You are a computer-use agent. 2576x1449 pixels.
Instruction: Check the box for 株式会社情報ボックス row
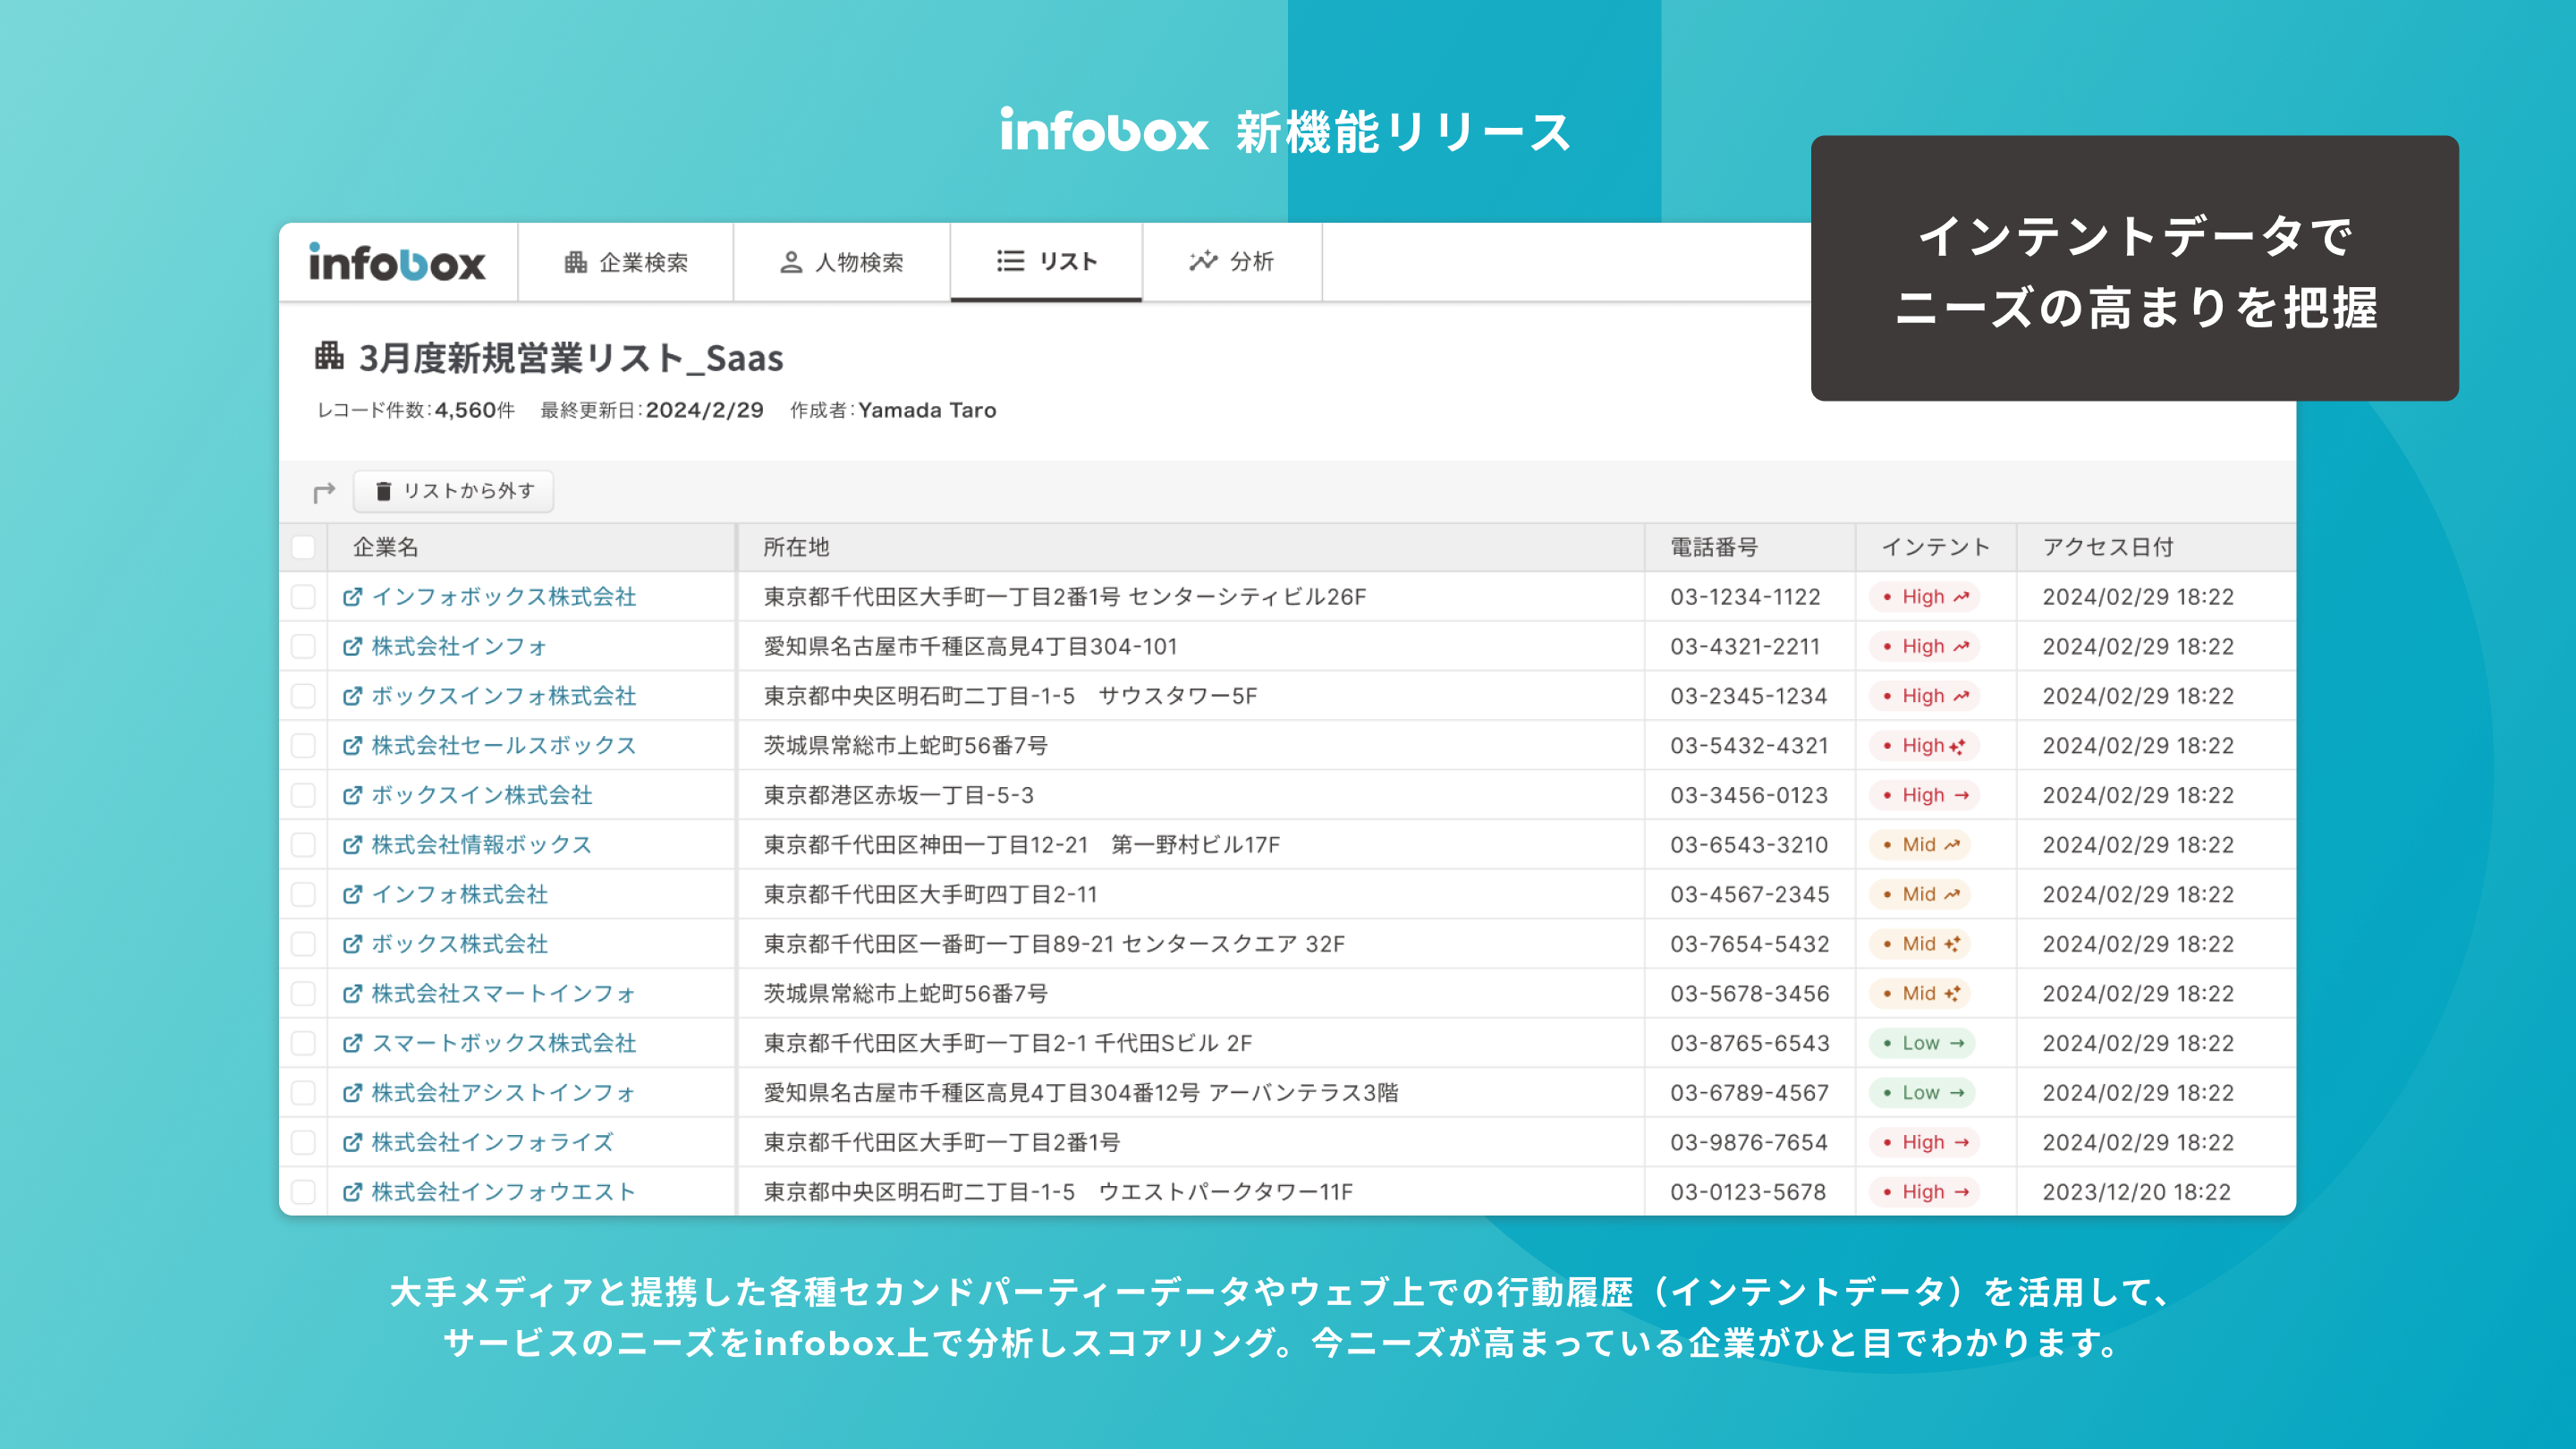pyautogui.click(x=303, y=845)
